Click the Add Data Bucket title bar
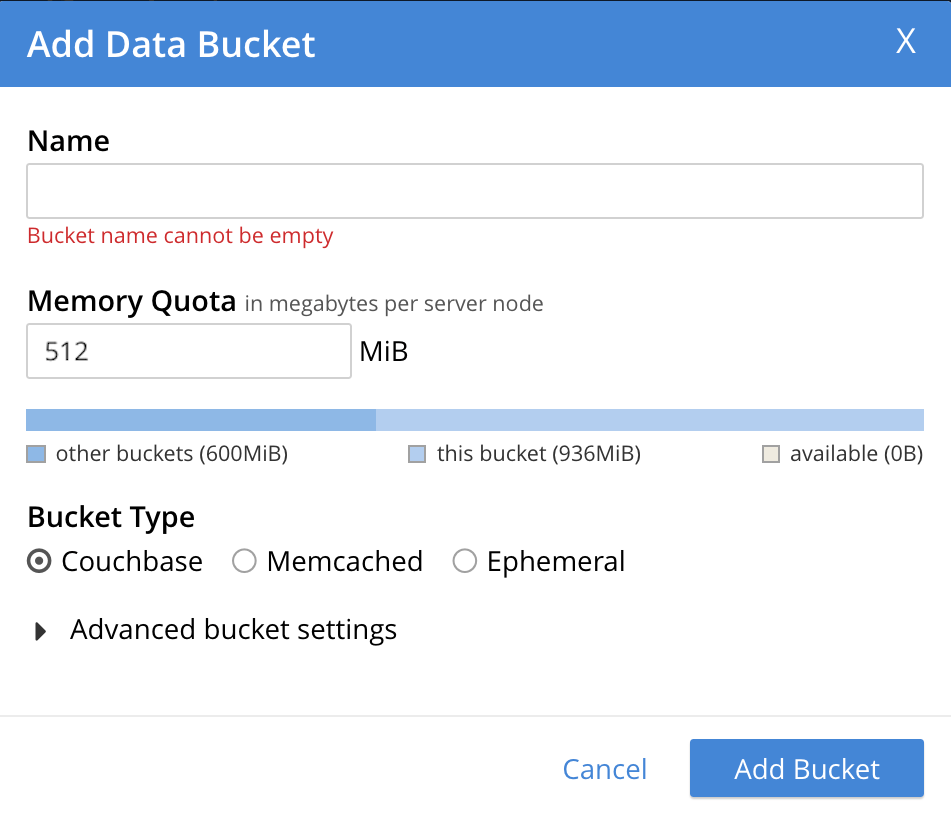 point(170,44)
